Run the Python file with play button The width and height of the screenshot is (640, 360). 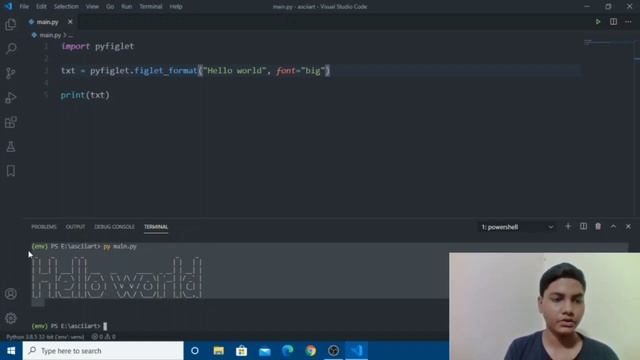coord(598,22)
